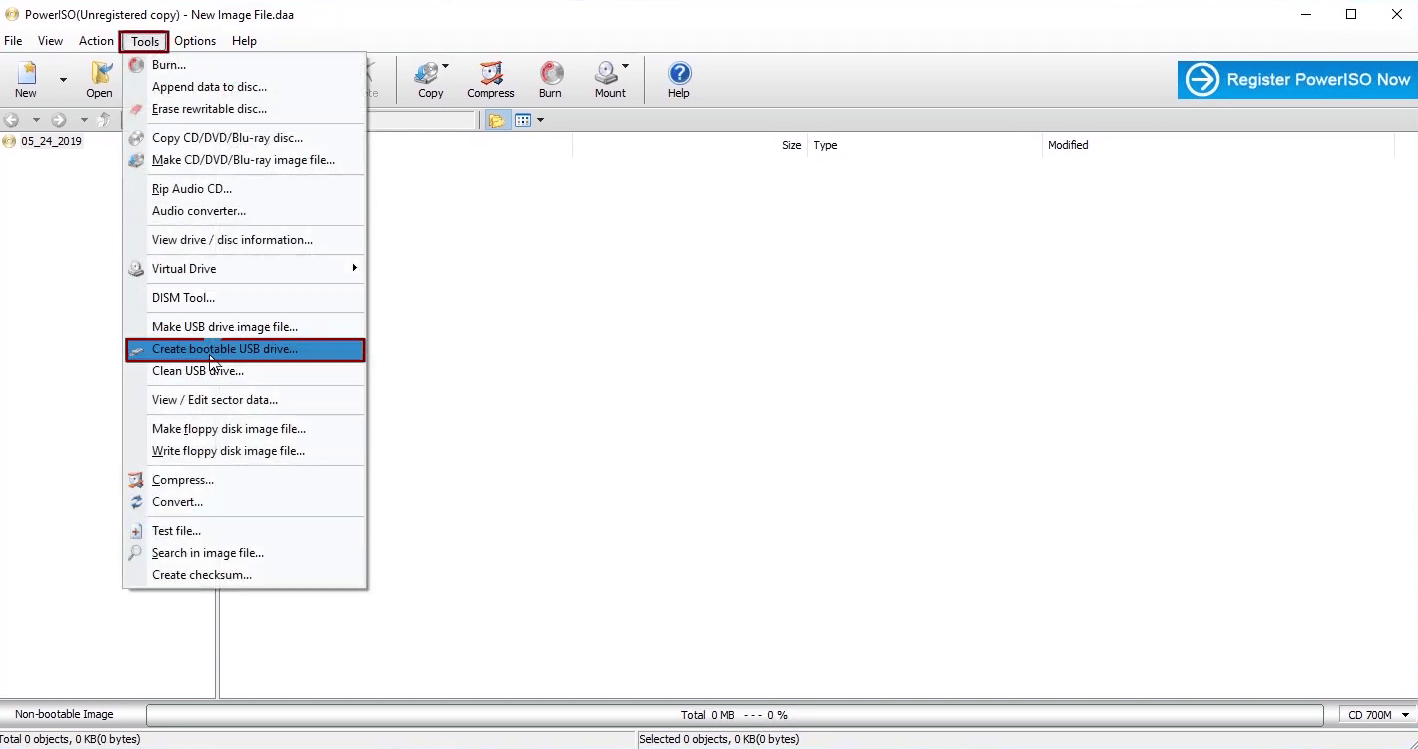The width and height of the screenshot is (1418, 749).
Task: Expand the Copy dropdown arrow
Action: [445, 67]
